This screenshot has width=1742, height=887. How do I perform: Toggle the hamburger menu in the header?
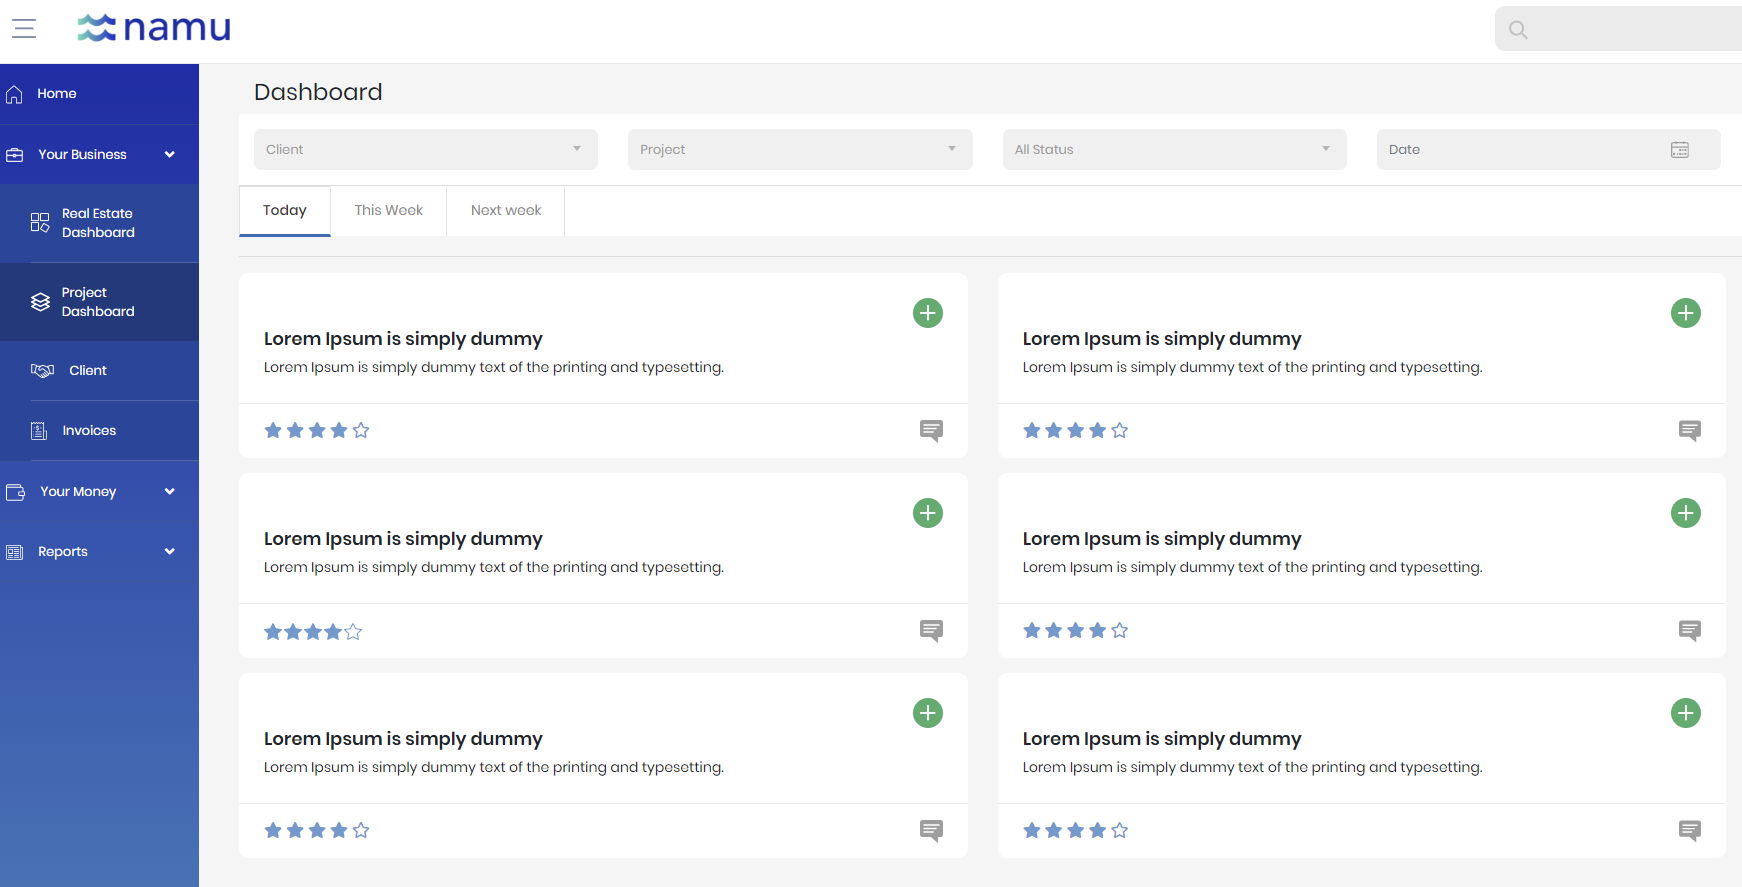click(24, 28)
